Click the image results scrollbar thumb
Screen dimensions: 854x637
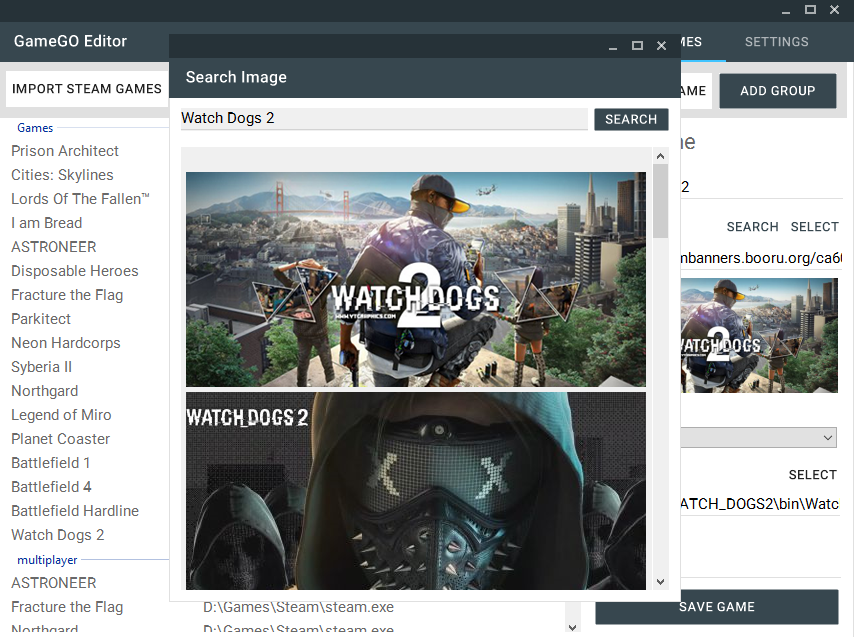[x=660, y=201]
